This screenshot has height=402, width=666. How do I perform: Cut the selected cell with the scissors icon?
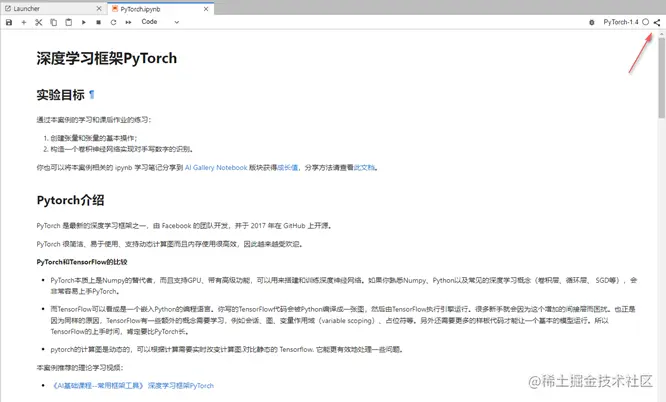coord(39,22)
